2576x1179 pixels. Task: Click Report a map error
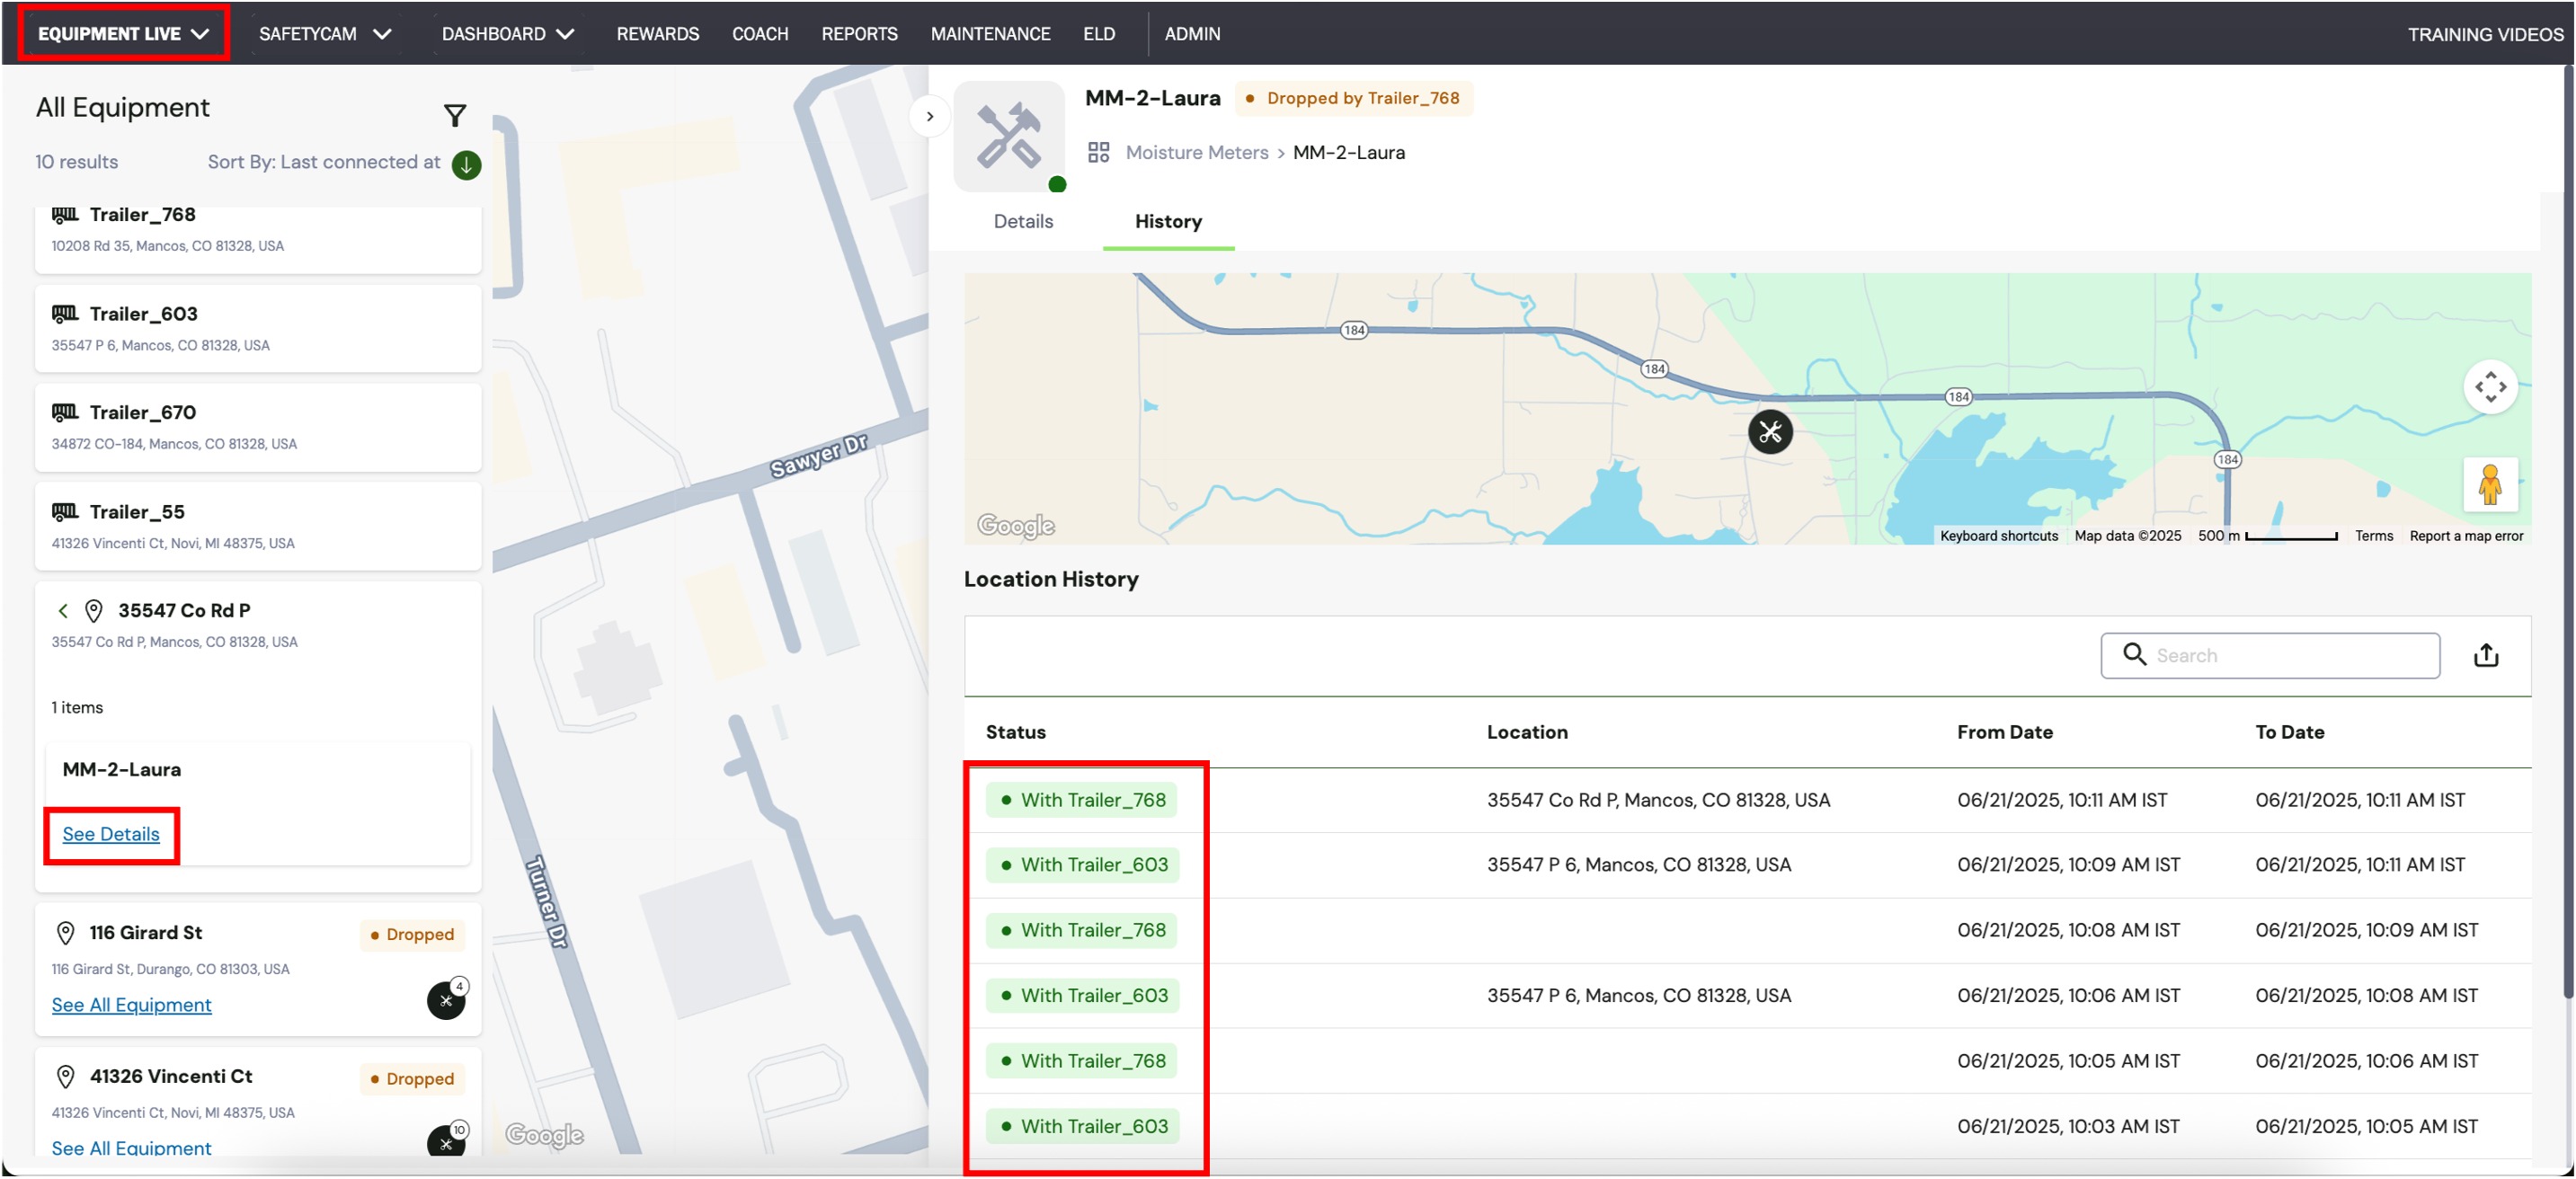[x=2466, y=536]
